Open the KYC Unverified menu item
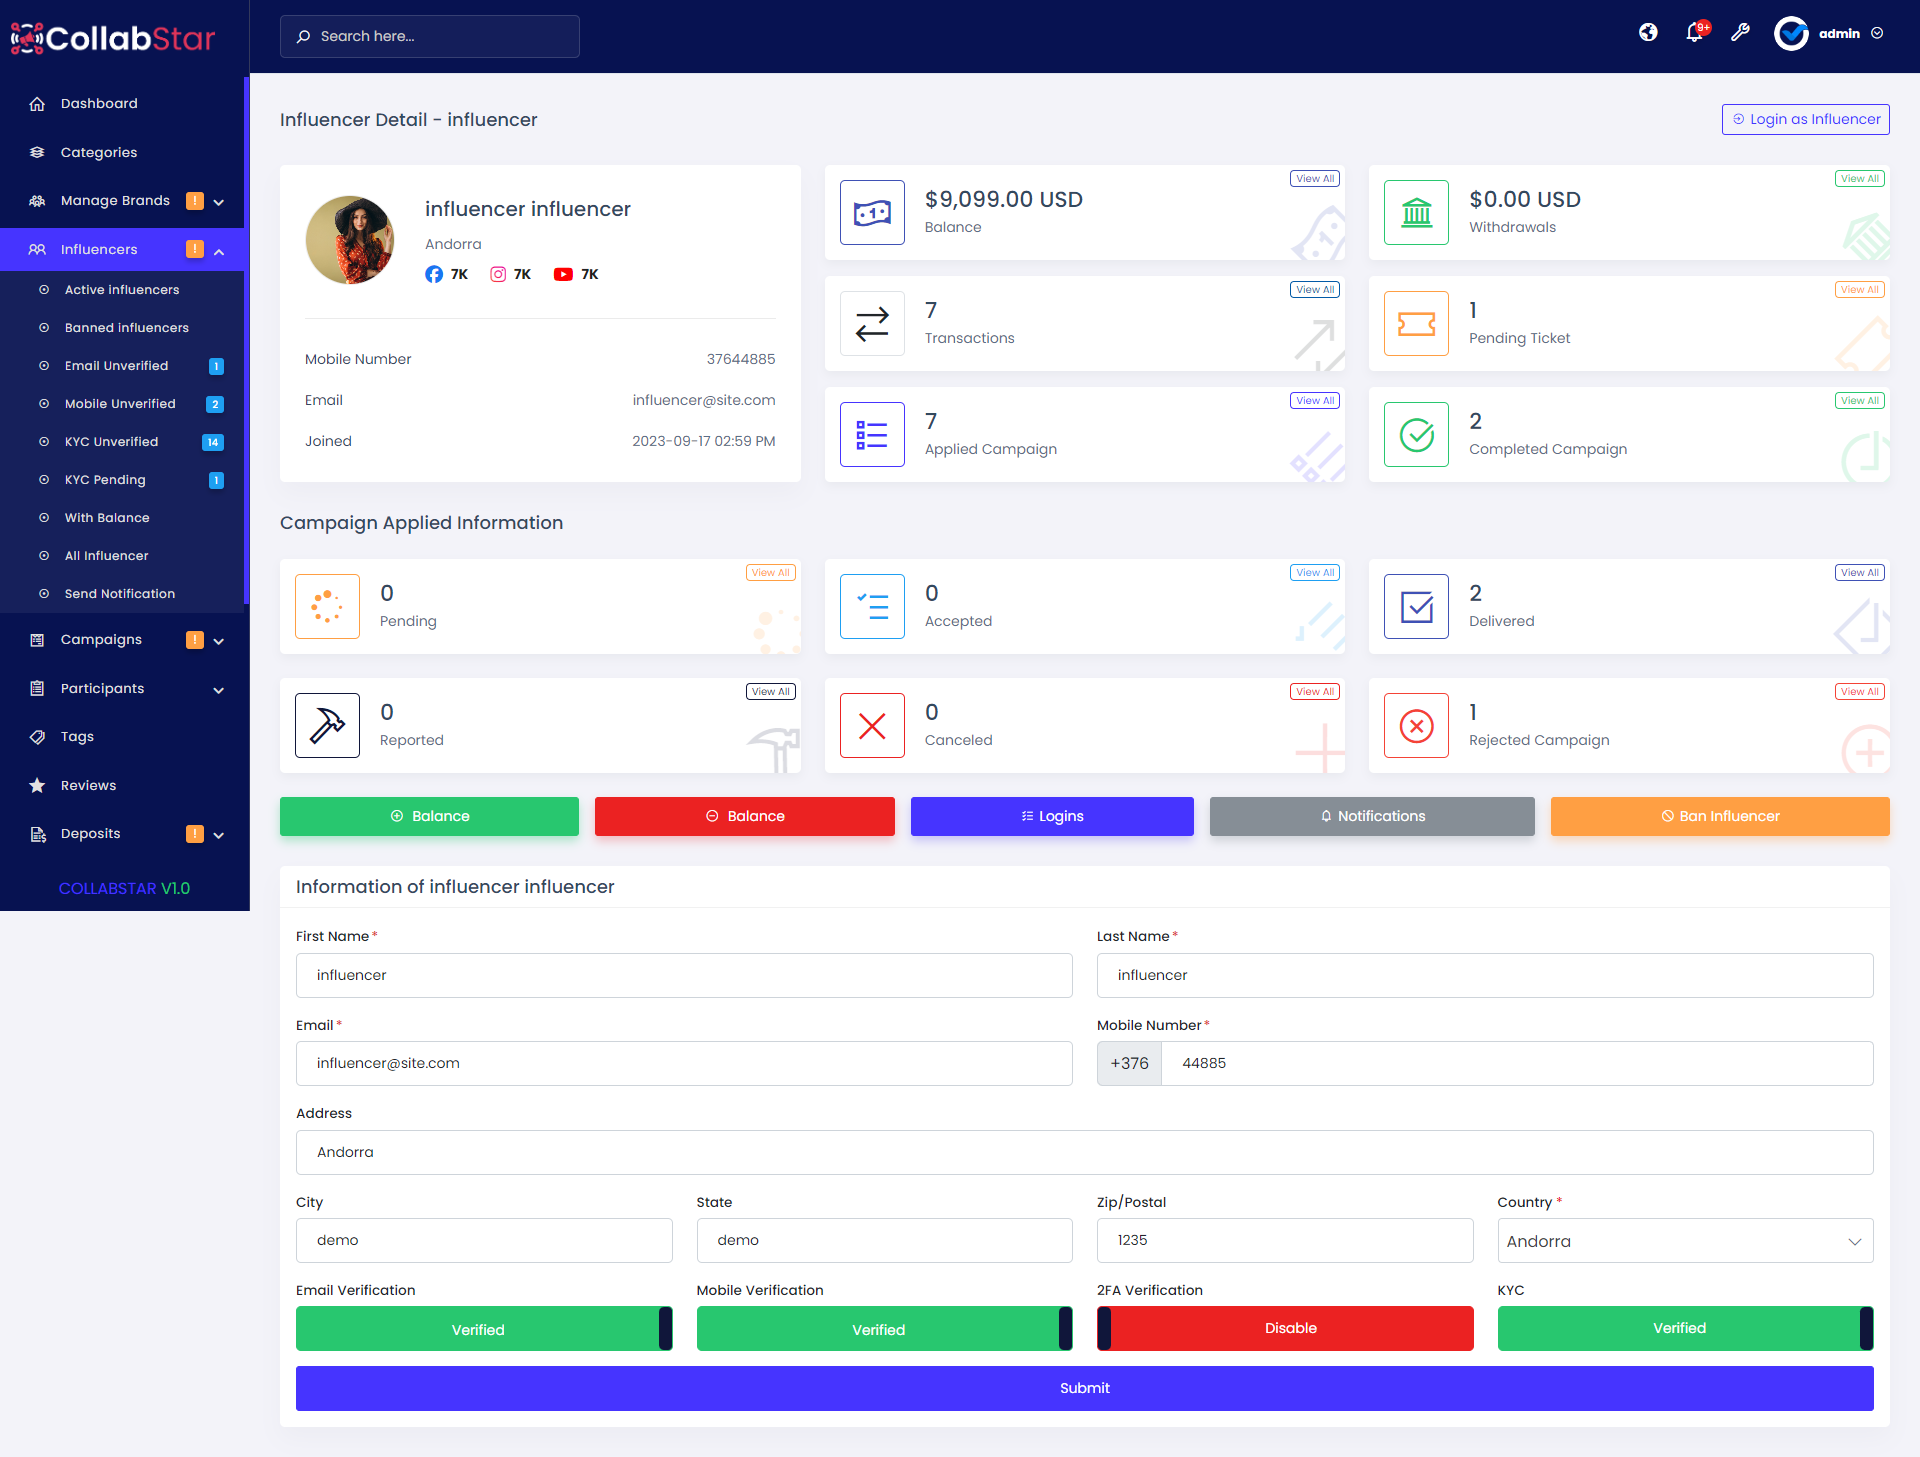1920x1457 pixels. click(x=111, y=442)
